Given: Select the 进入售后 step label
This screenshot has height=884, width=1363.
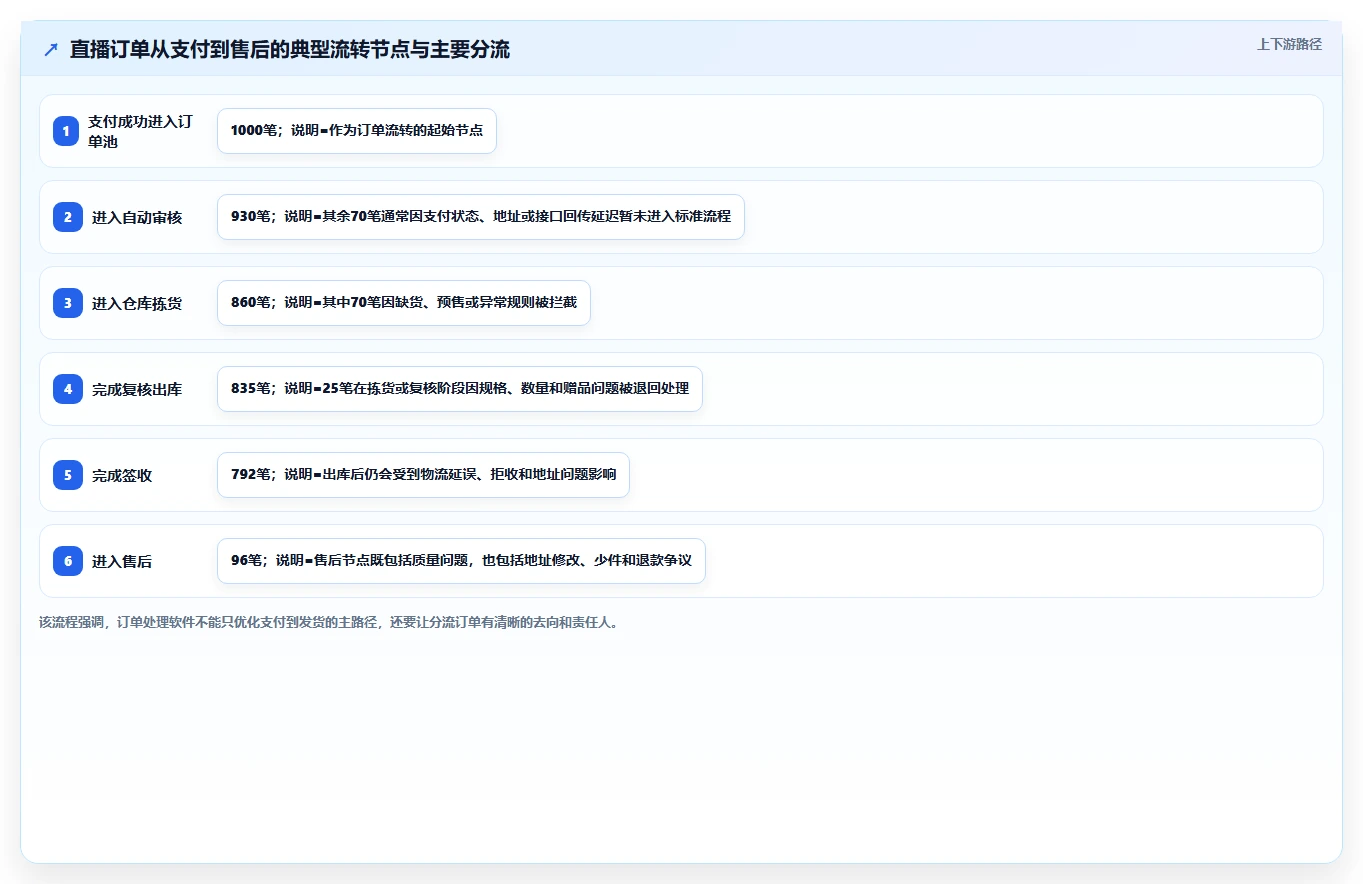Looking at the screenshot, I should tap(122, 561).
